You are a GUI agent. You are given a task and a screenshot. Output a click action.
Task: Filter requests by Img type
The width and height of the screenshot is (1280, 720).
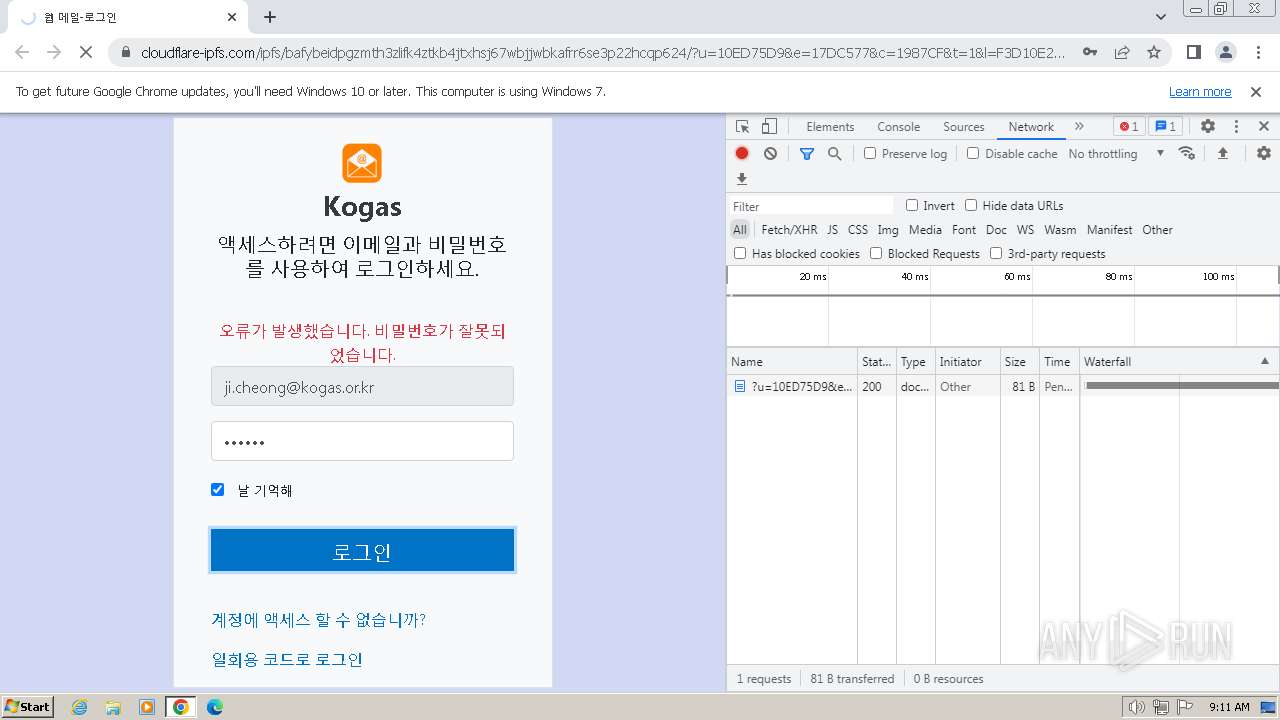888,230
